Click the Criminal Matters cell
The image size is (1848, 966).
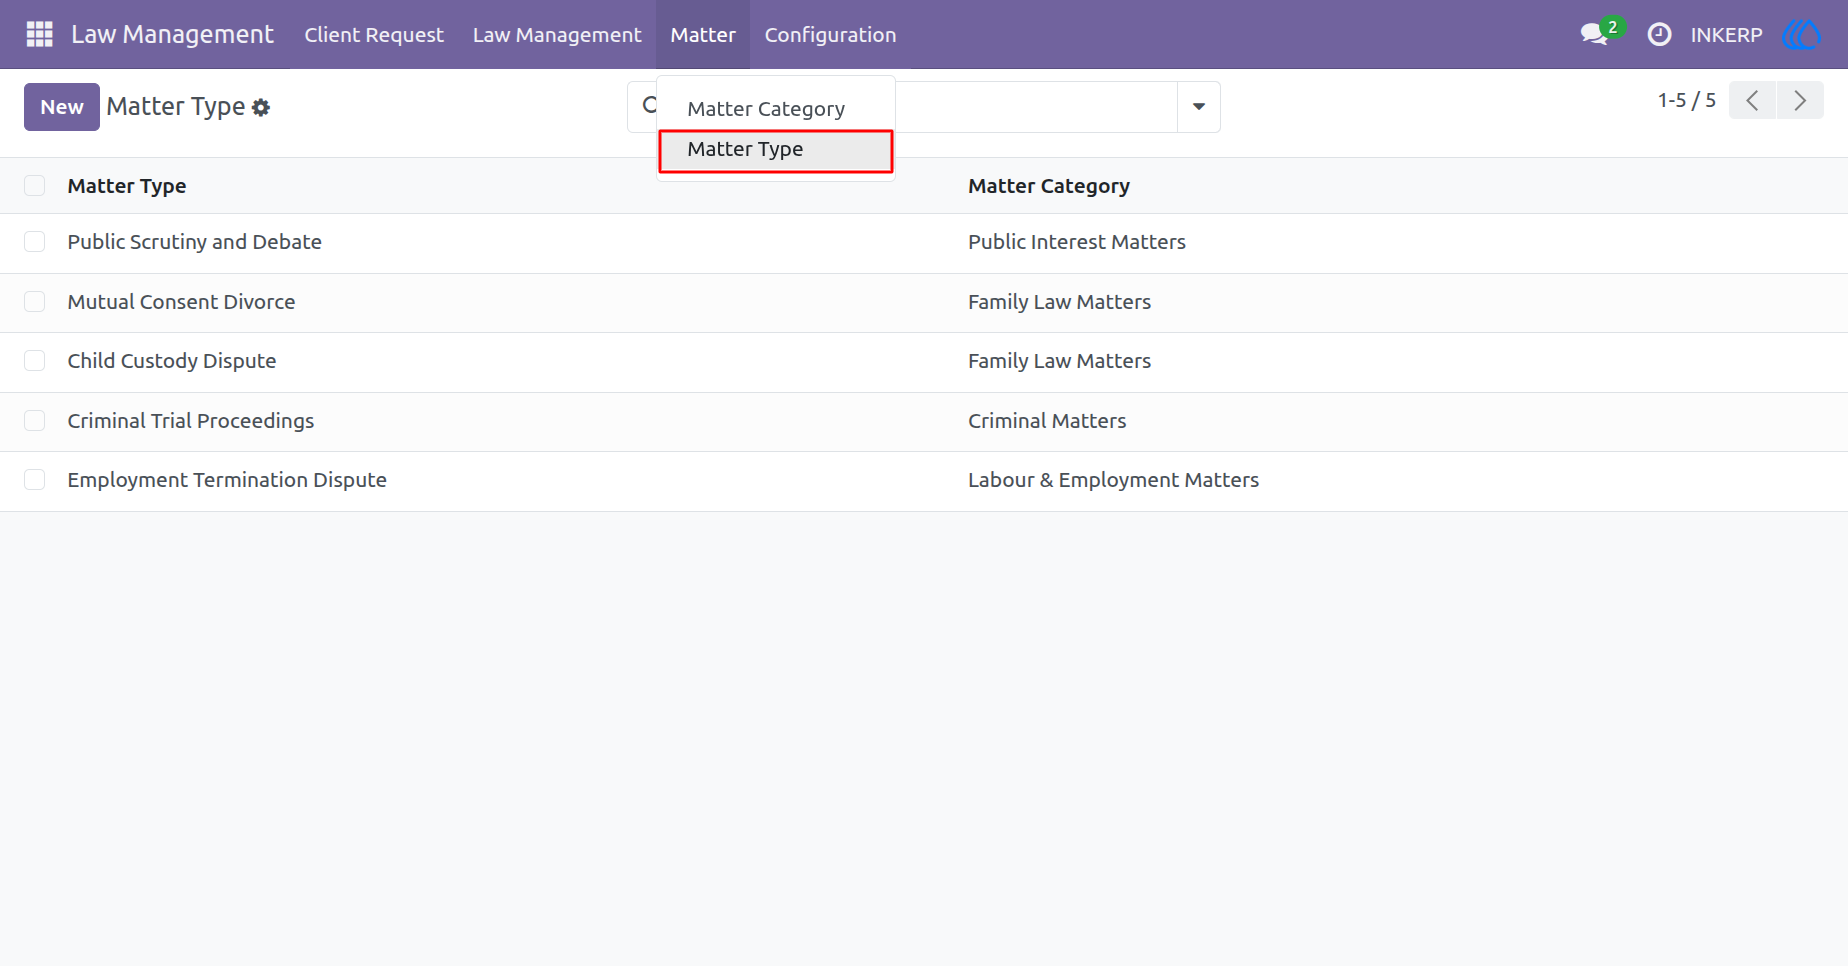point(1047,421)
